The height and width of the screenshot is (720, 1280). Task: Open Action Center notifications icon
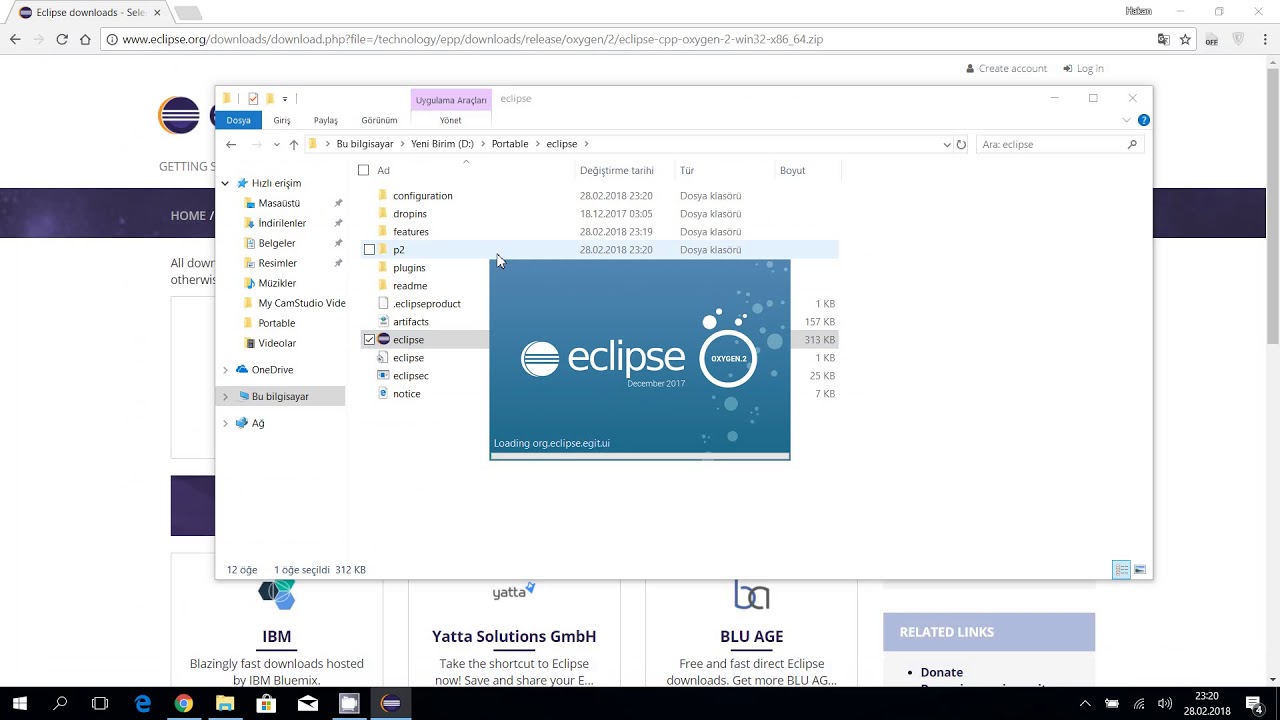(1254, 704)
